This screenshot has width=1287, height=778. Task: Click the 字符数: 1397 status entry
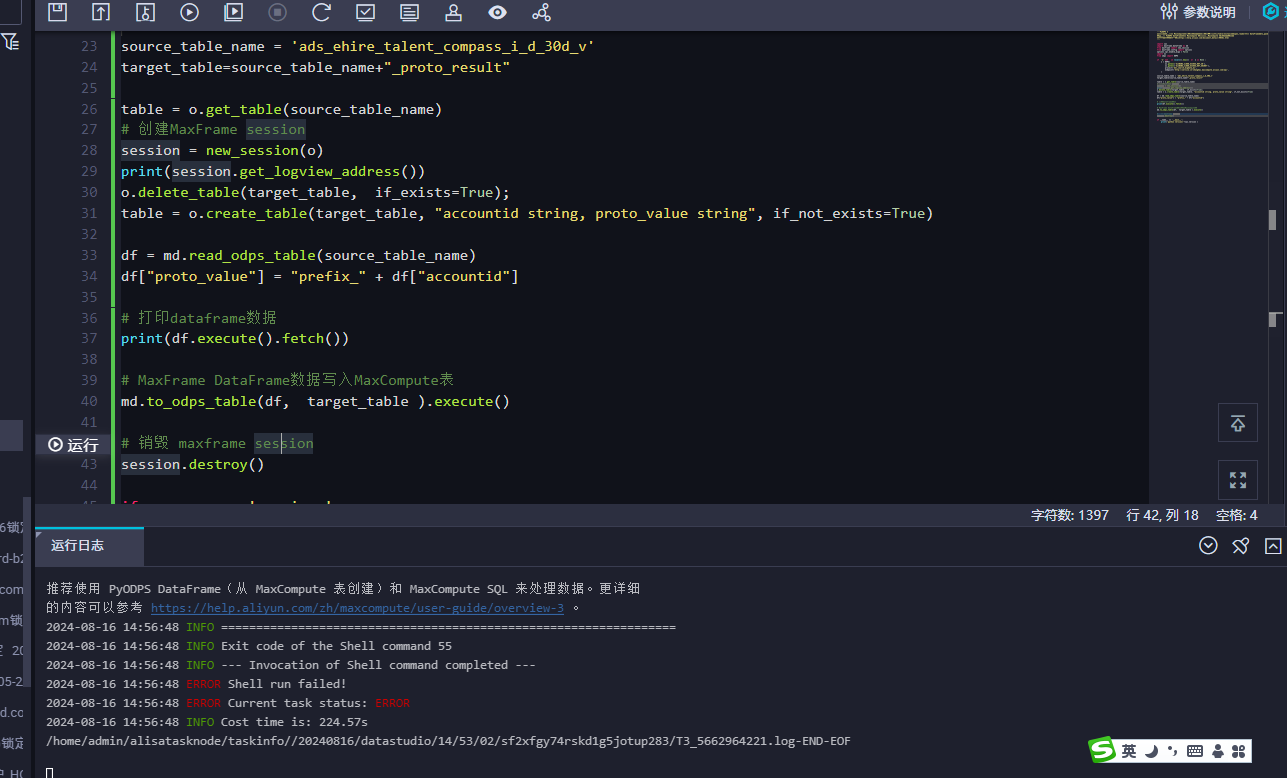tap(1070, 516)
